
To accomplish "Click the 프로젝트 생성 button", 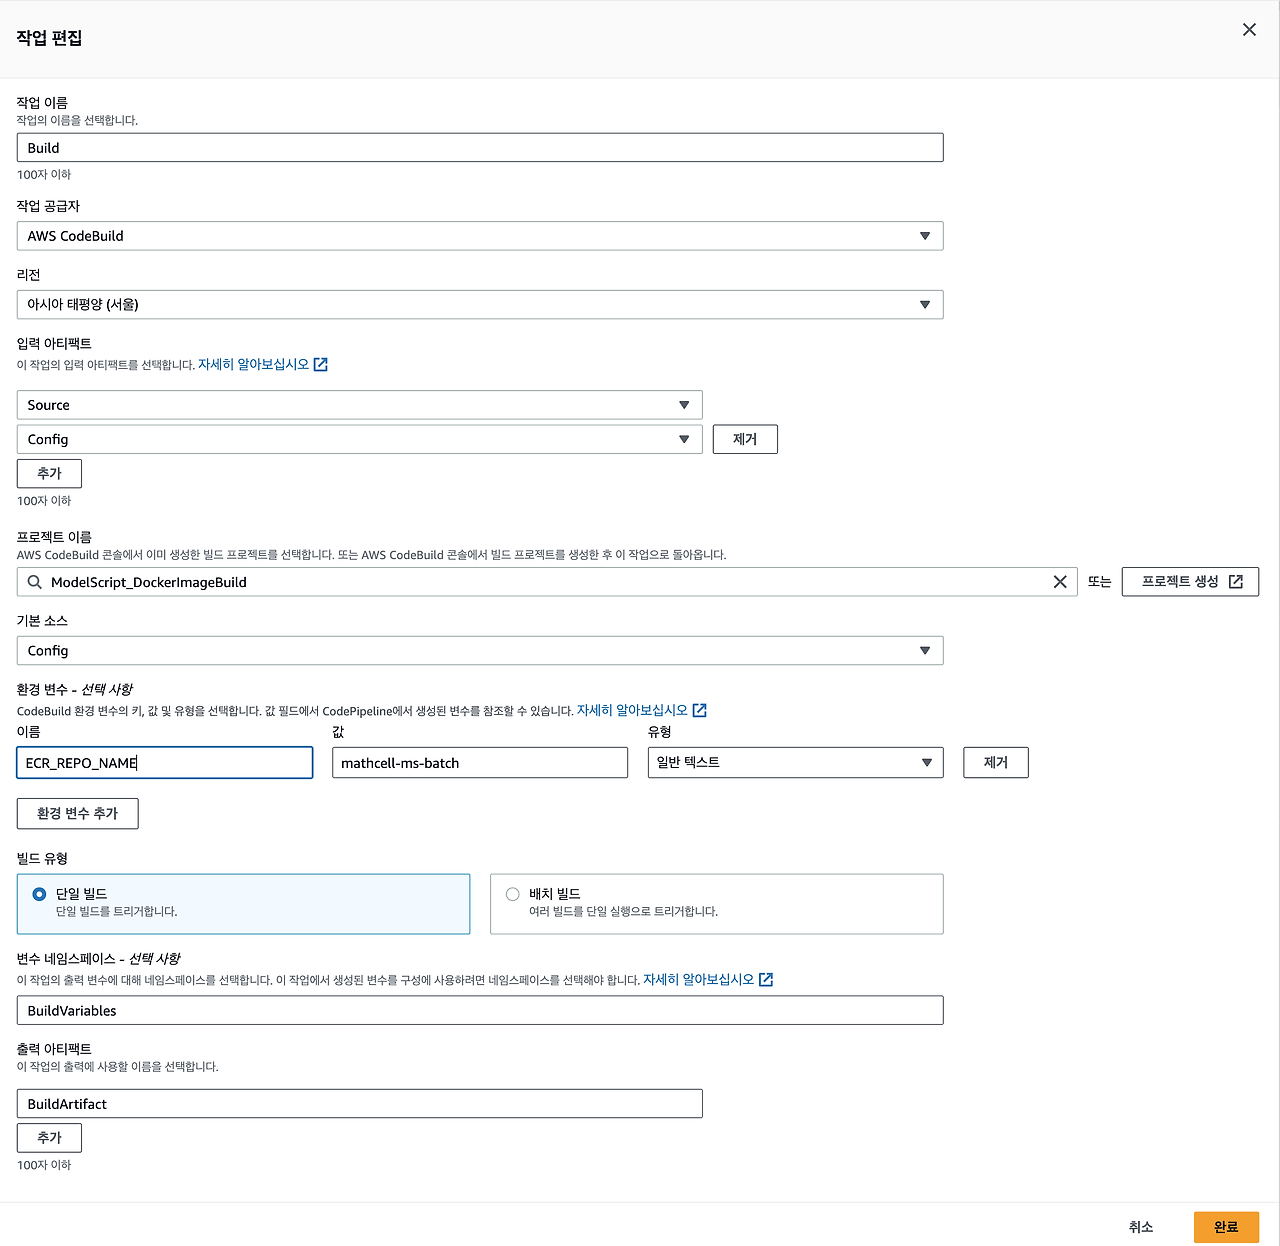I will tap(1190, 582).
